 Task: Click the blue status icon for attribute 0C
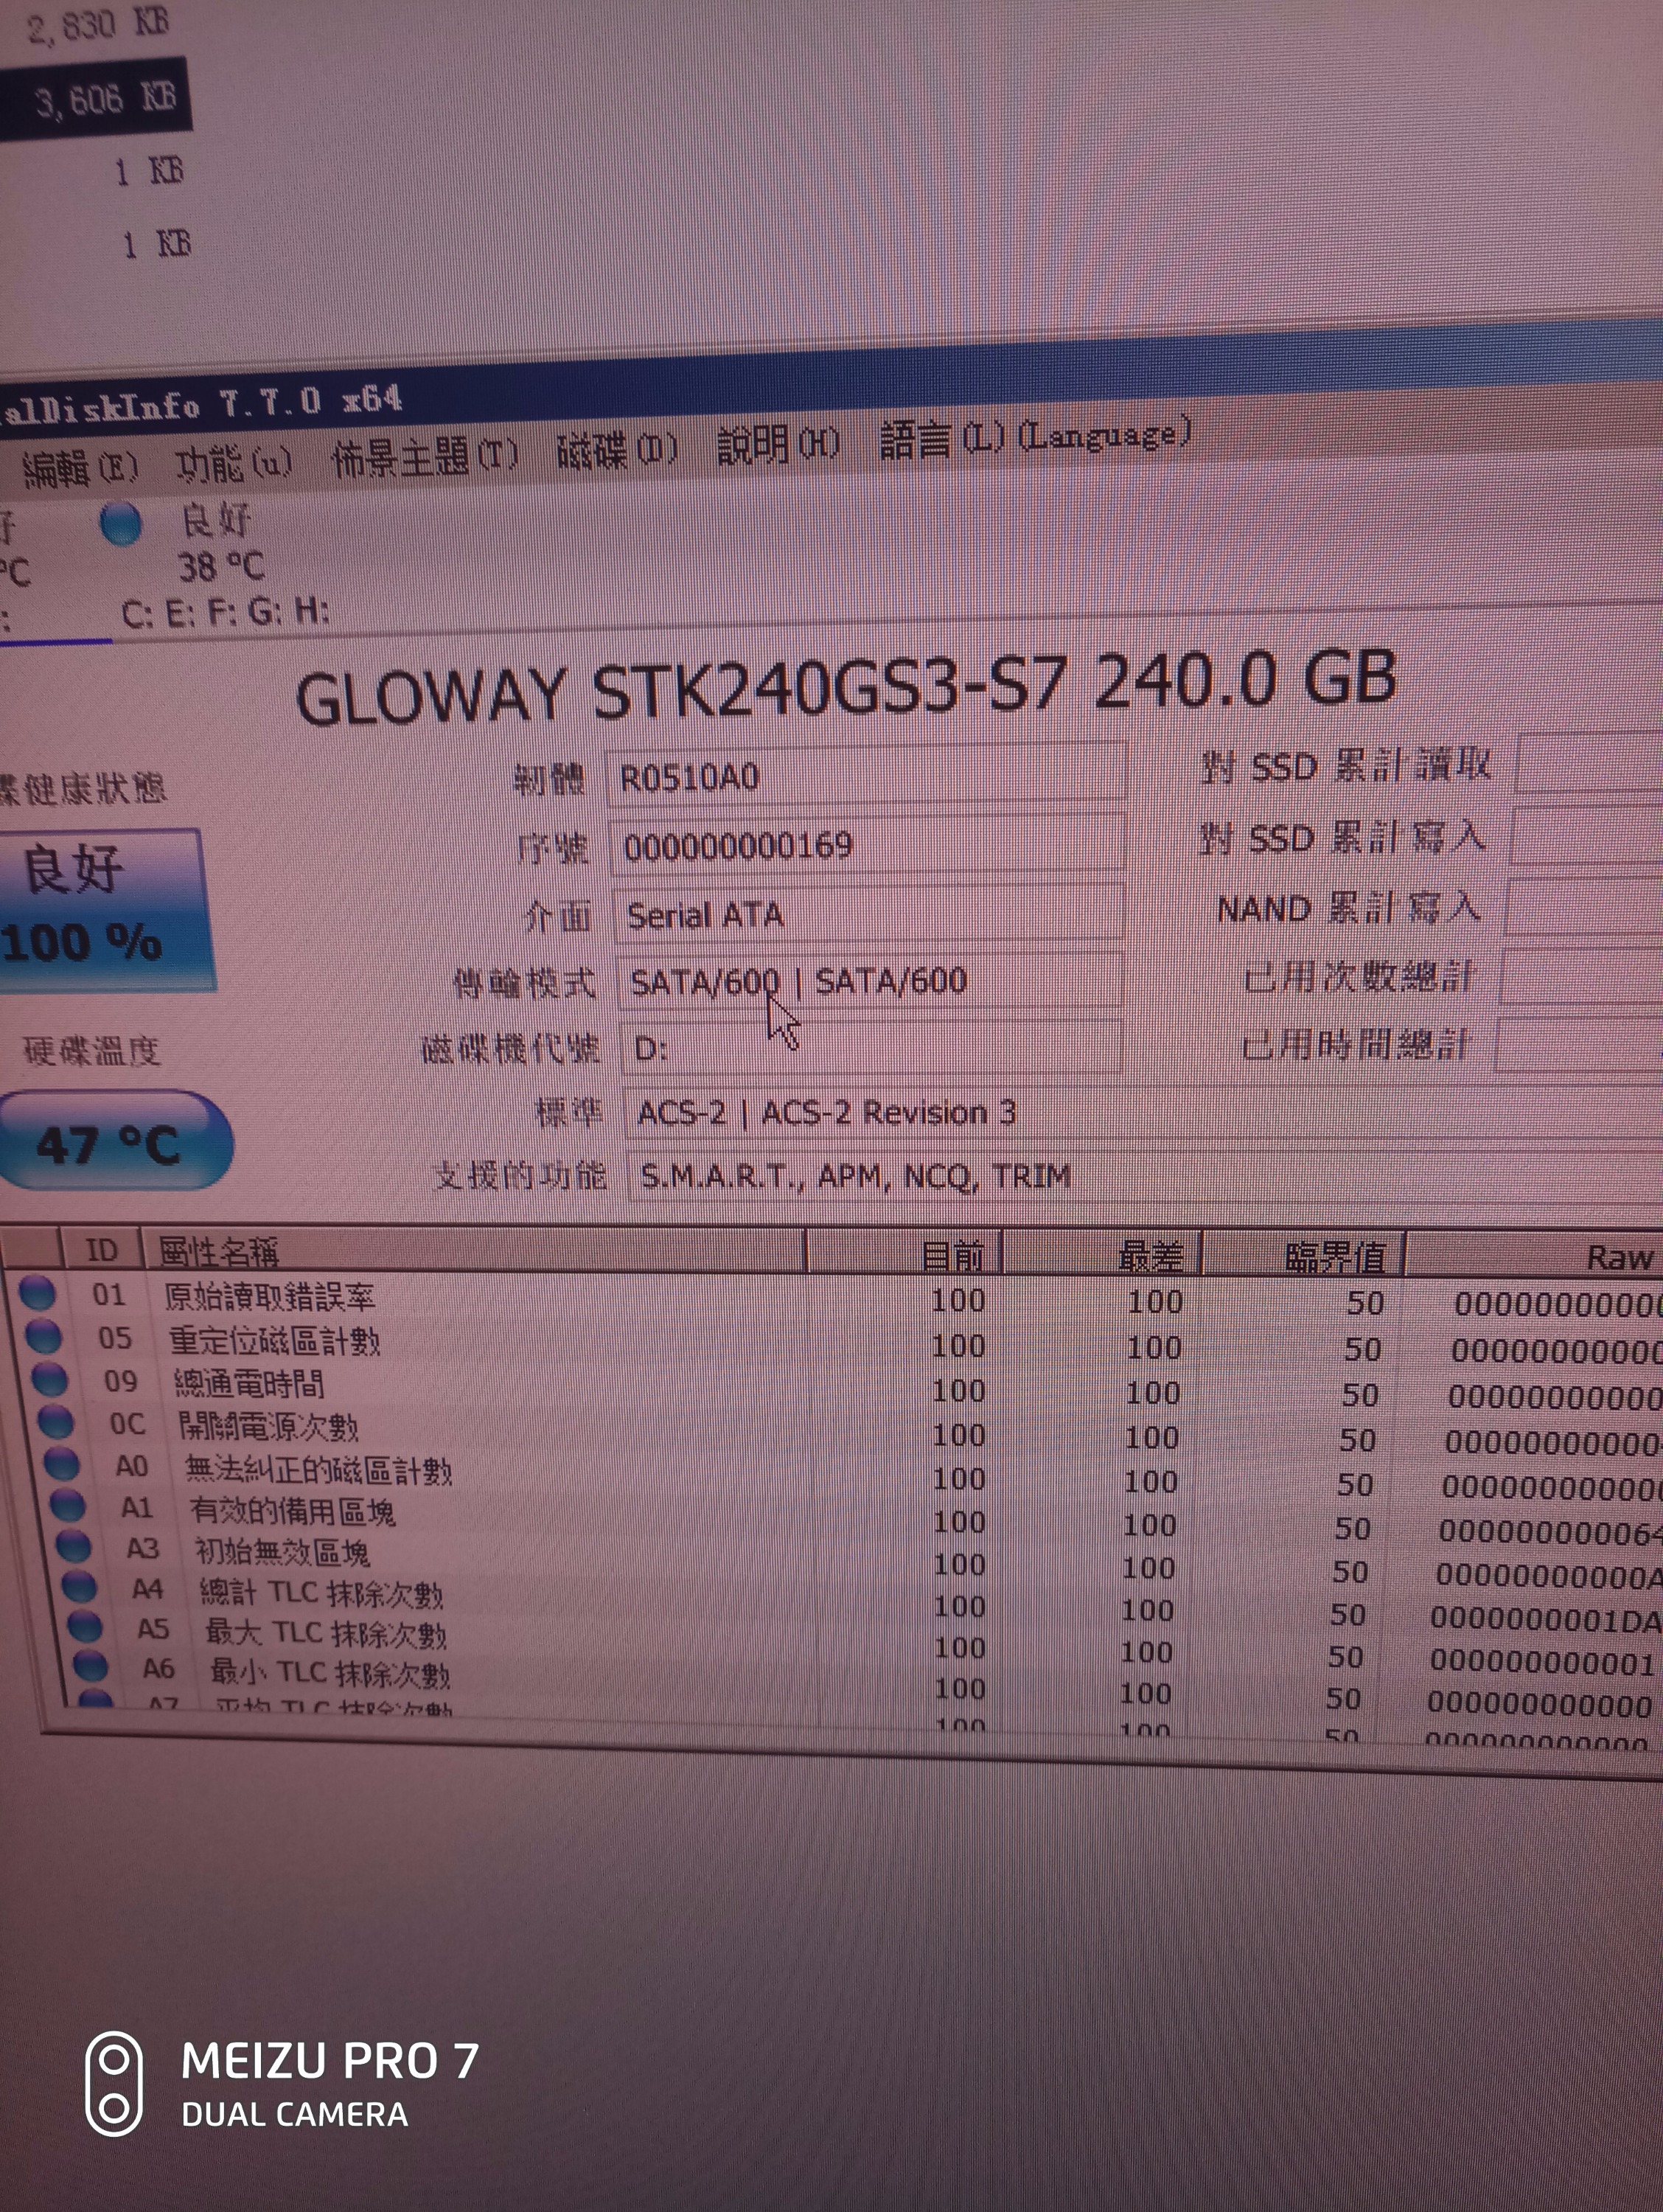pyautogui.click(x=55, y=1421)
